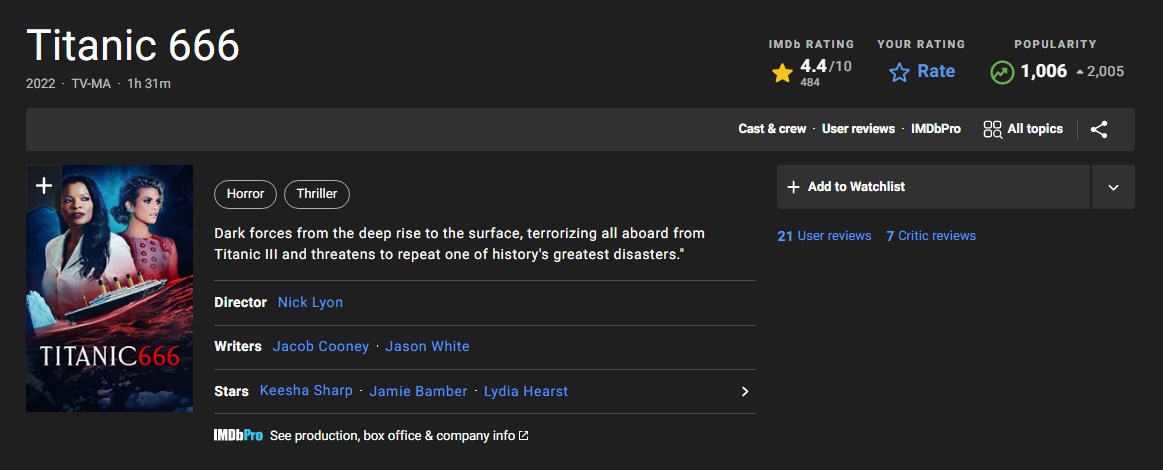This screenshot has width=1163, height=470.
Task: Open director Nick Lyon's page
Action: [310, 302]
